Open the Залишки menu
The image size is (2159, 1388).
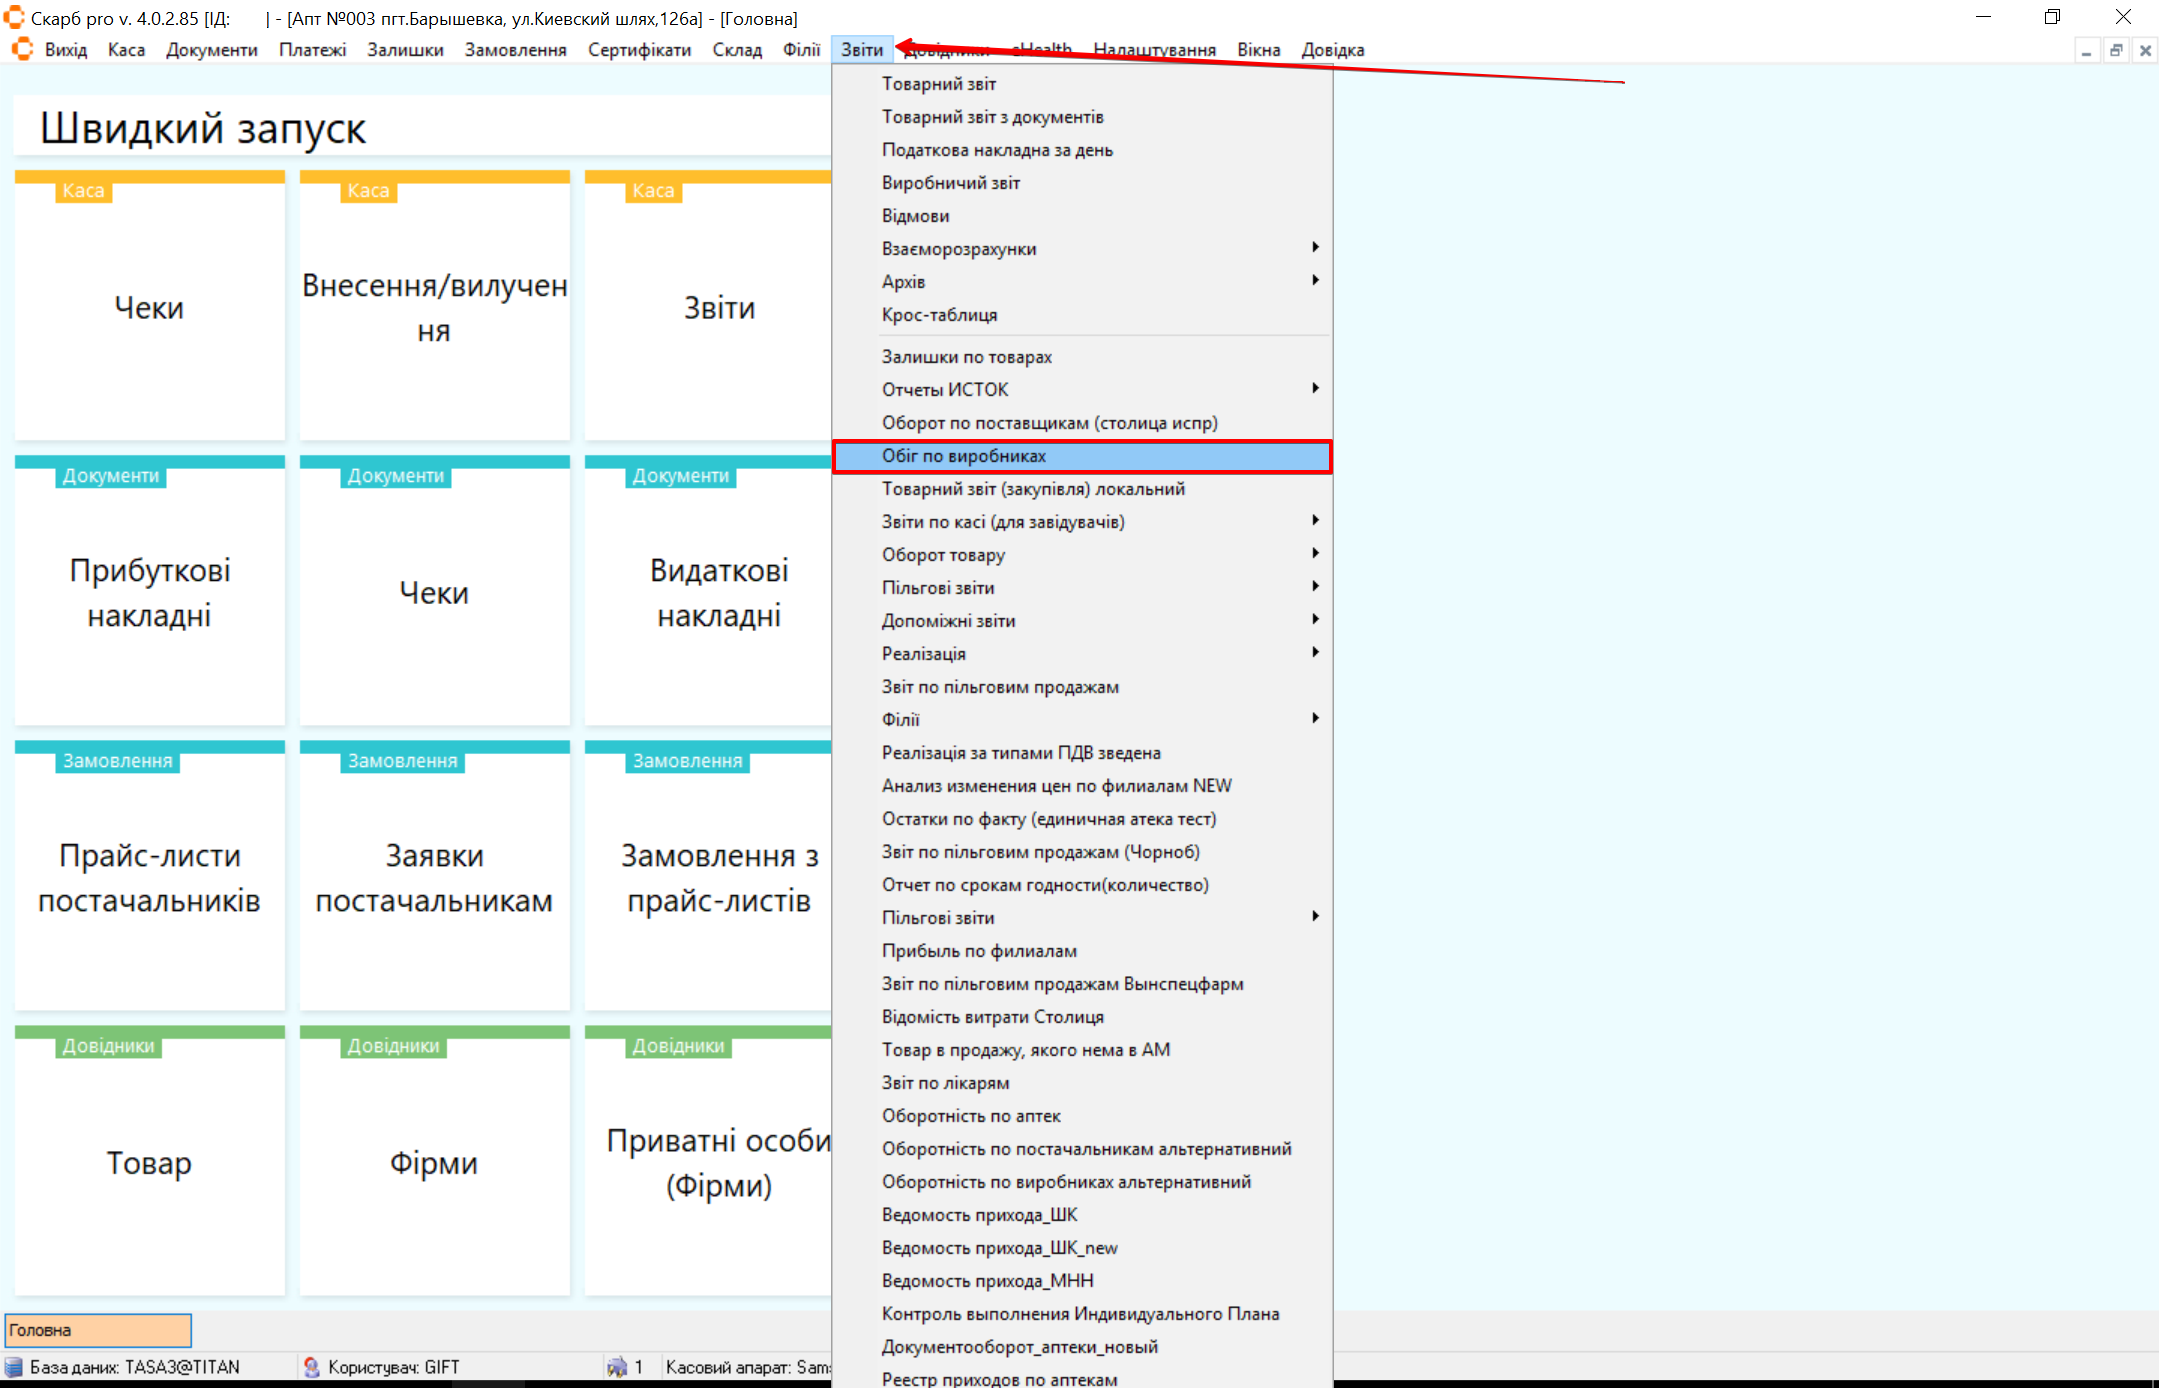tap(405, 50)
